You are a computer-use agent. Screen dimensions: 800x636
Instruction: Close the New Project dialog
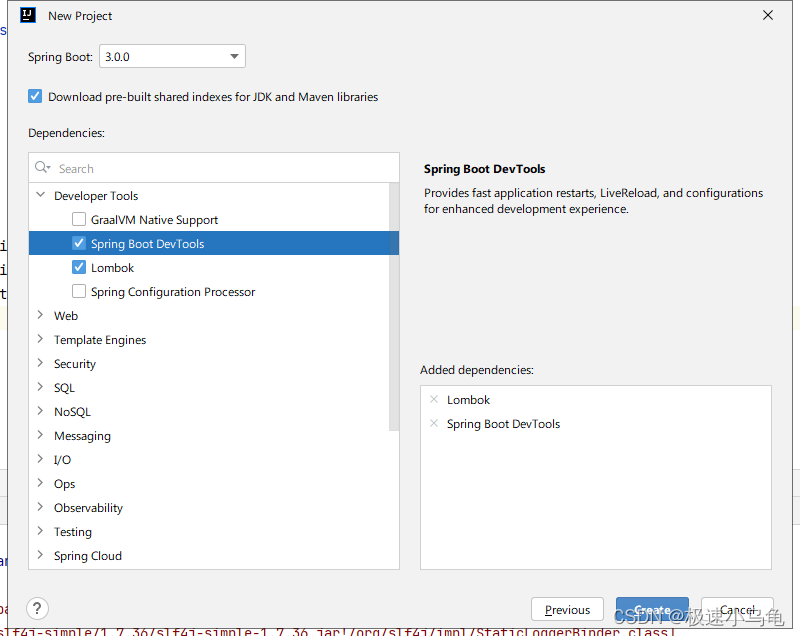(768, 15)
